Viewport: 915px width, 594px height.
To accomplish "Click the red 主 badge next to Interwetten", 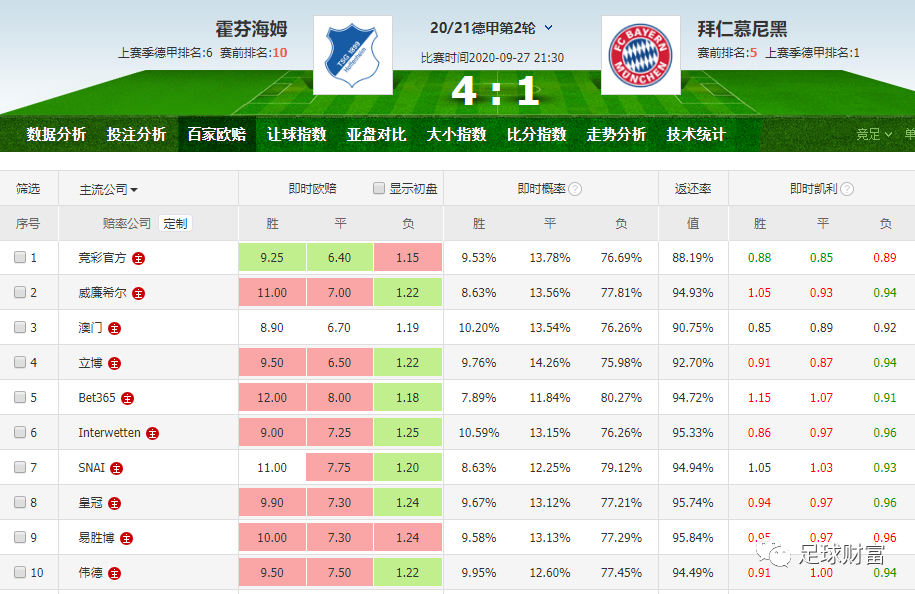I will click(x=151, y=433).
